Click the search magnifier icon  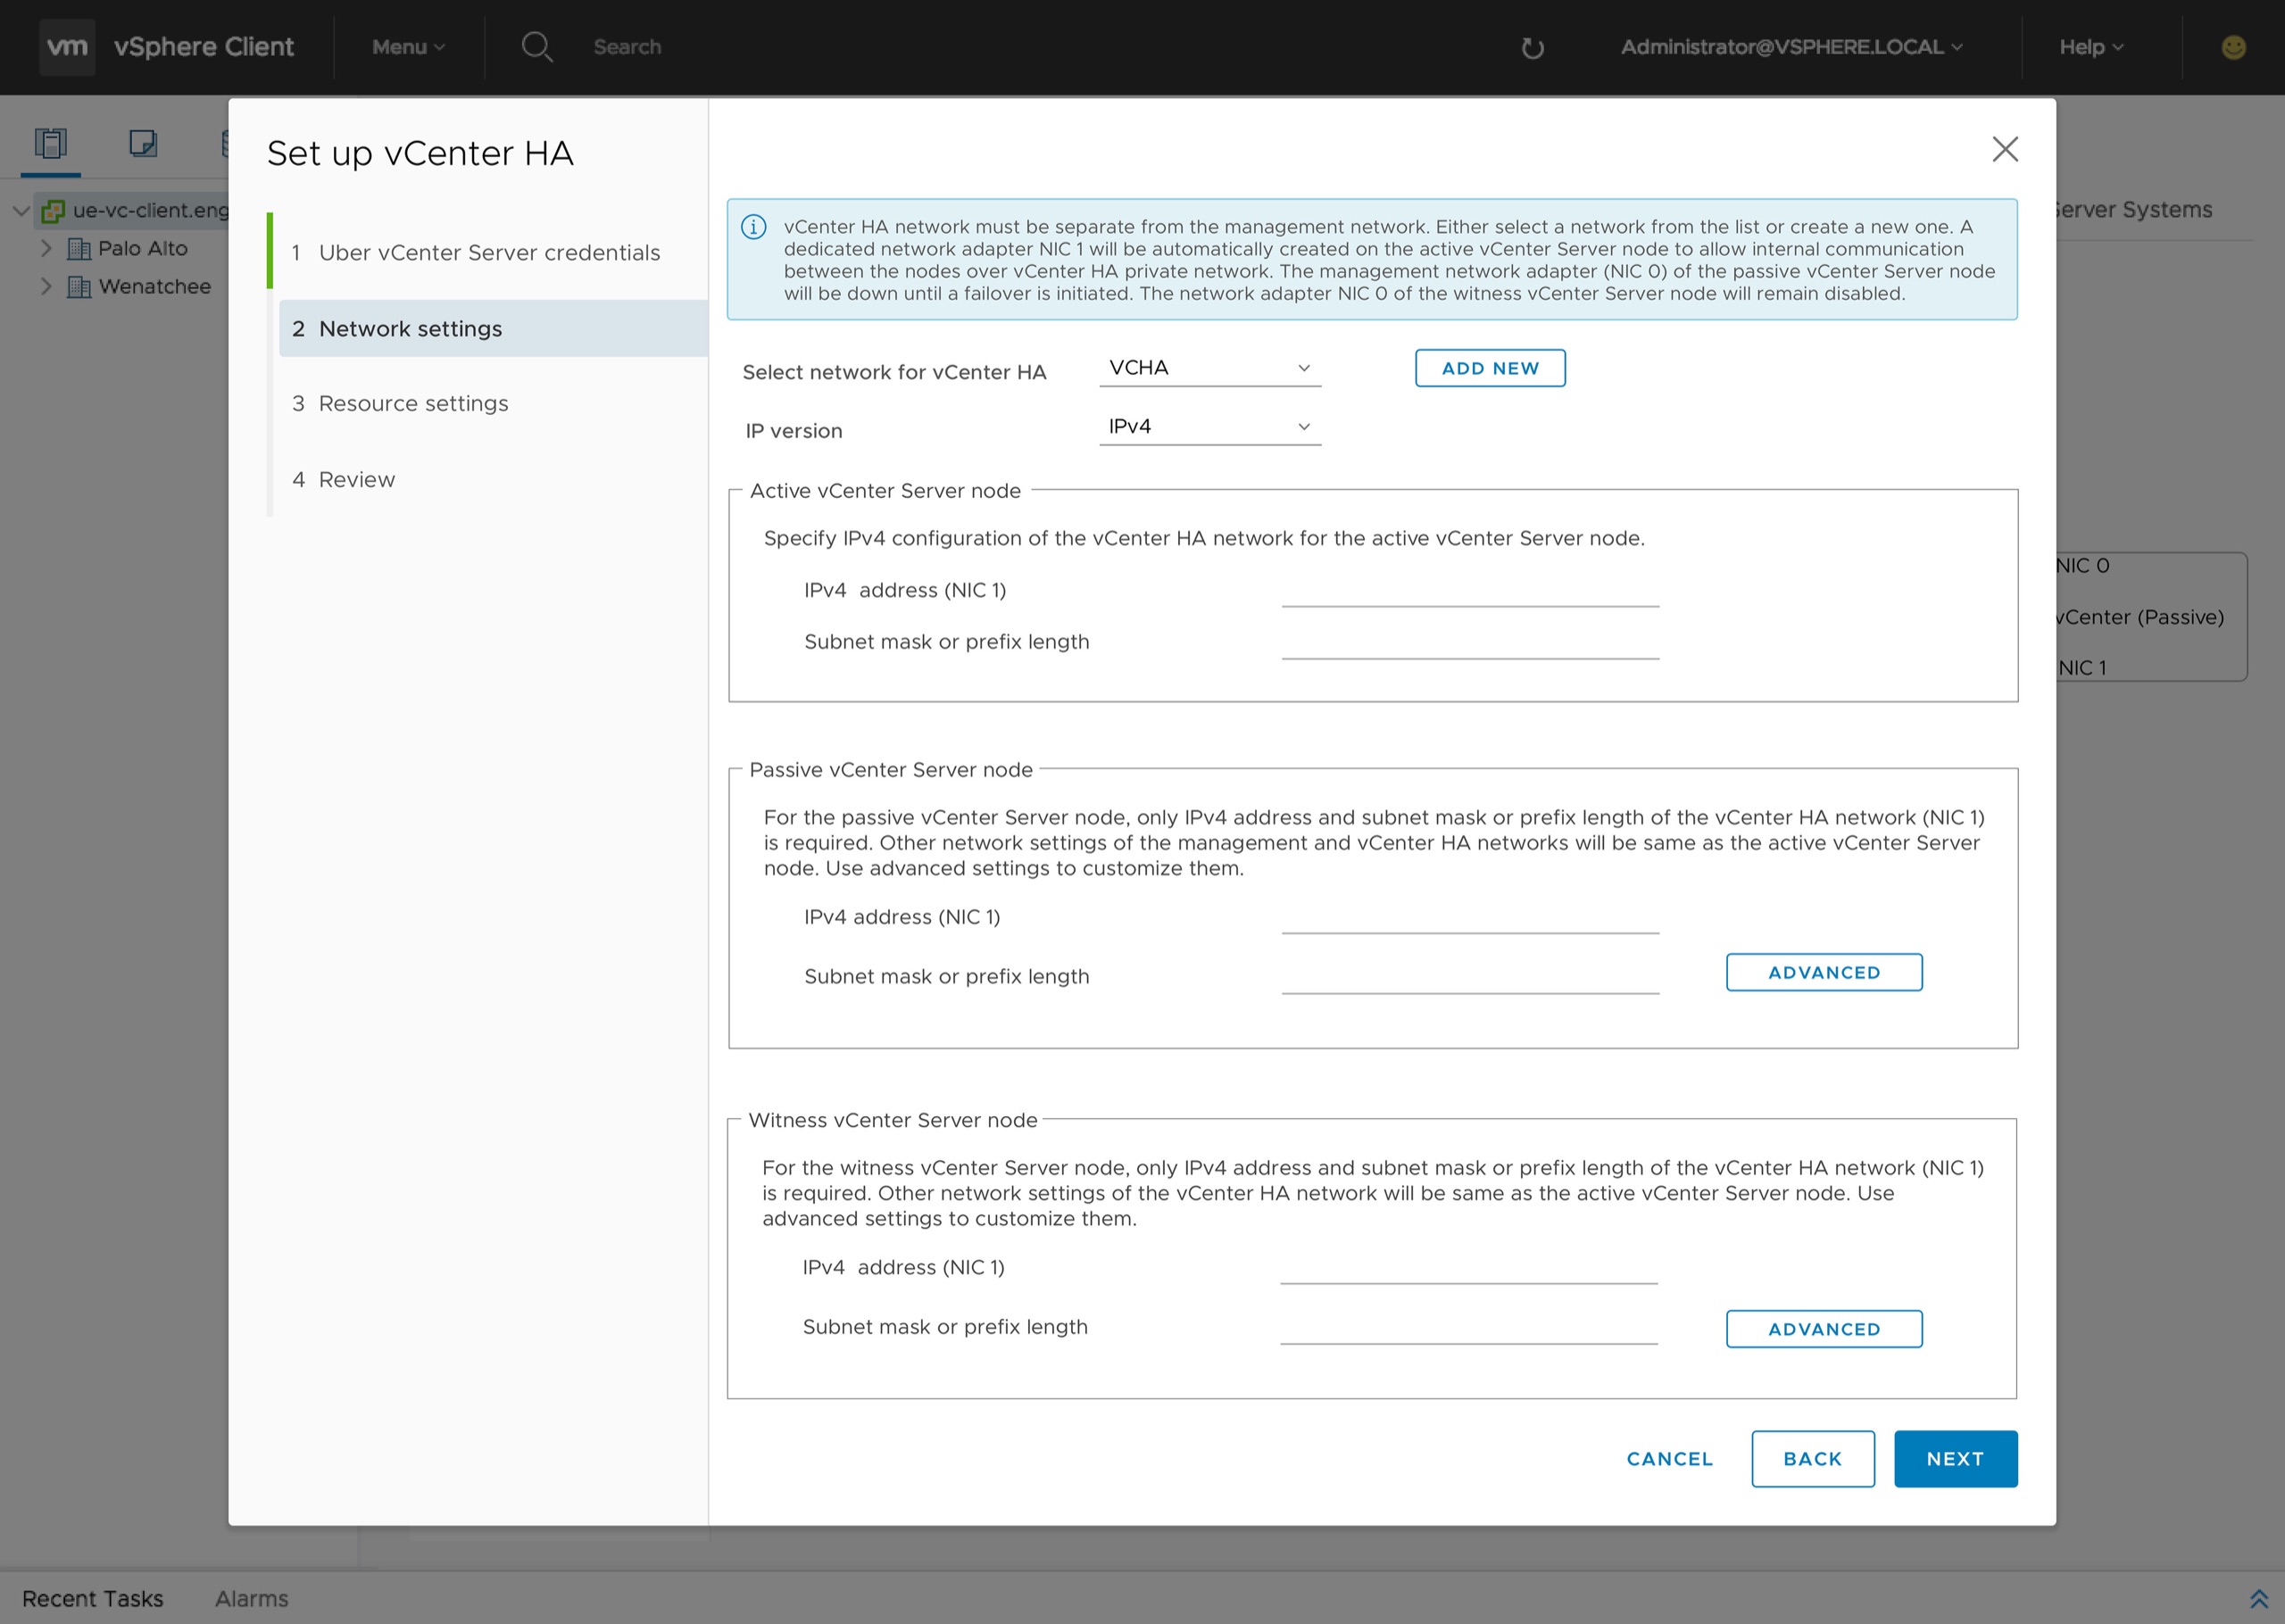[537, 47]
